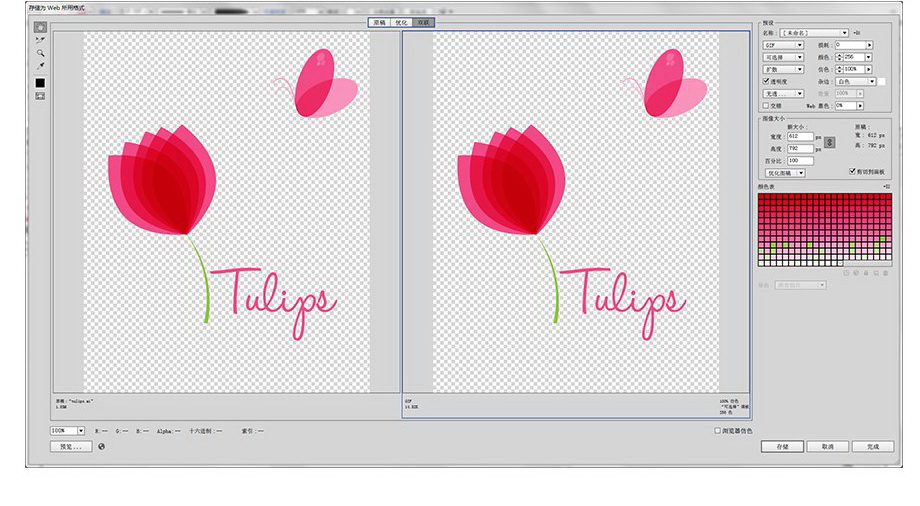Enable the 交错 interlaced checkbox
Viewport: 920px width, 506px height.
pyautogui.click(x=766, y=105)
